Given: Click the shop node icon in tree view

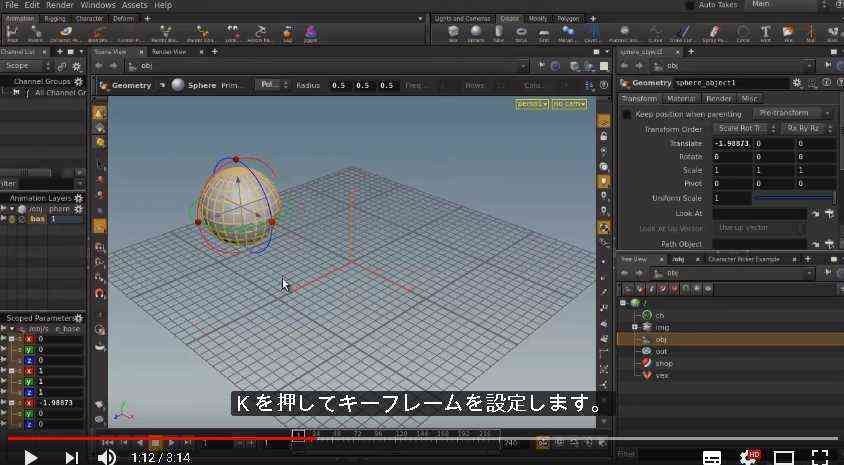Looking at the screenshot, I should click(x=646, y=363).
